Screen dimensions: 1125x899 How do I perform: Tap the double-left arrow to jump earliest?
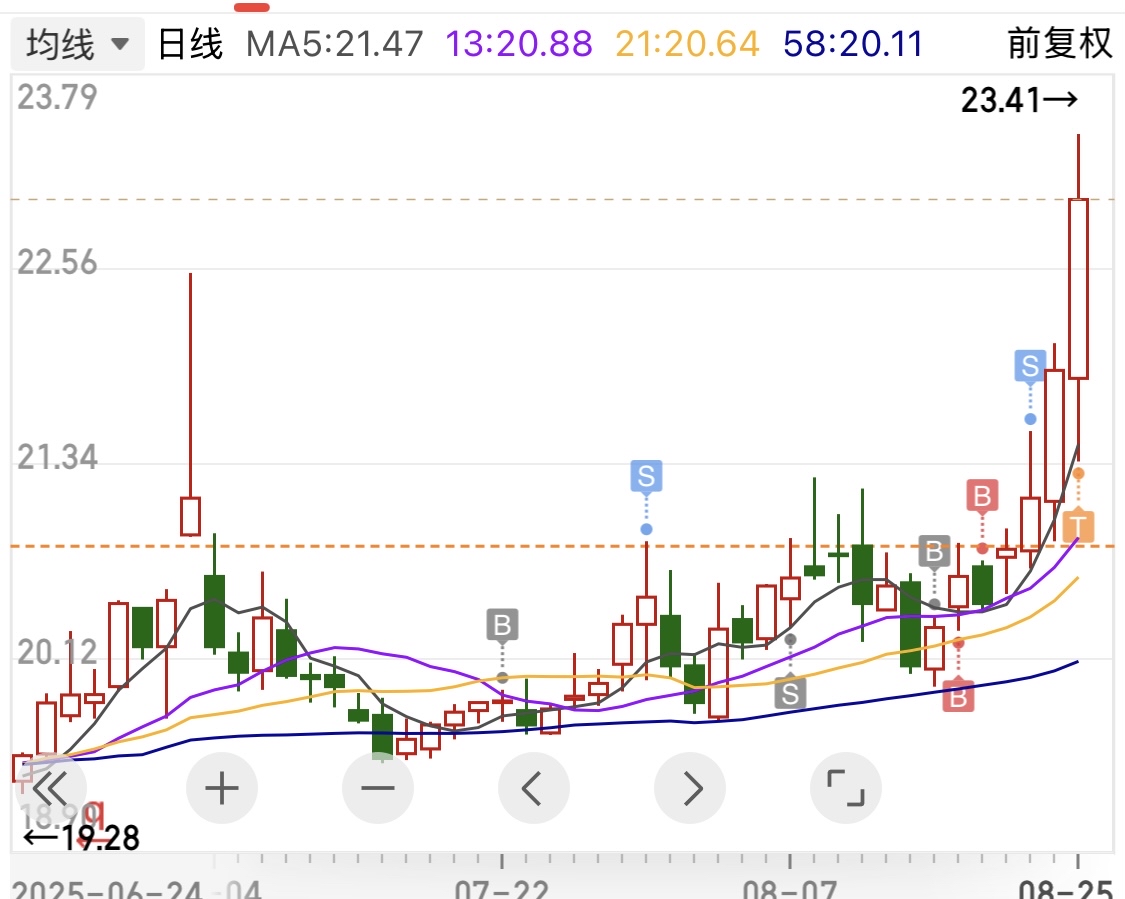[x=50, y=789]
